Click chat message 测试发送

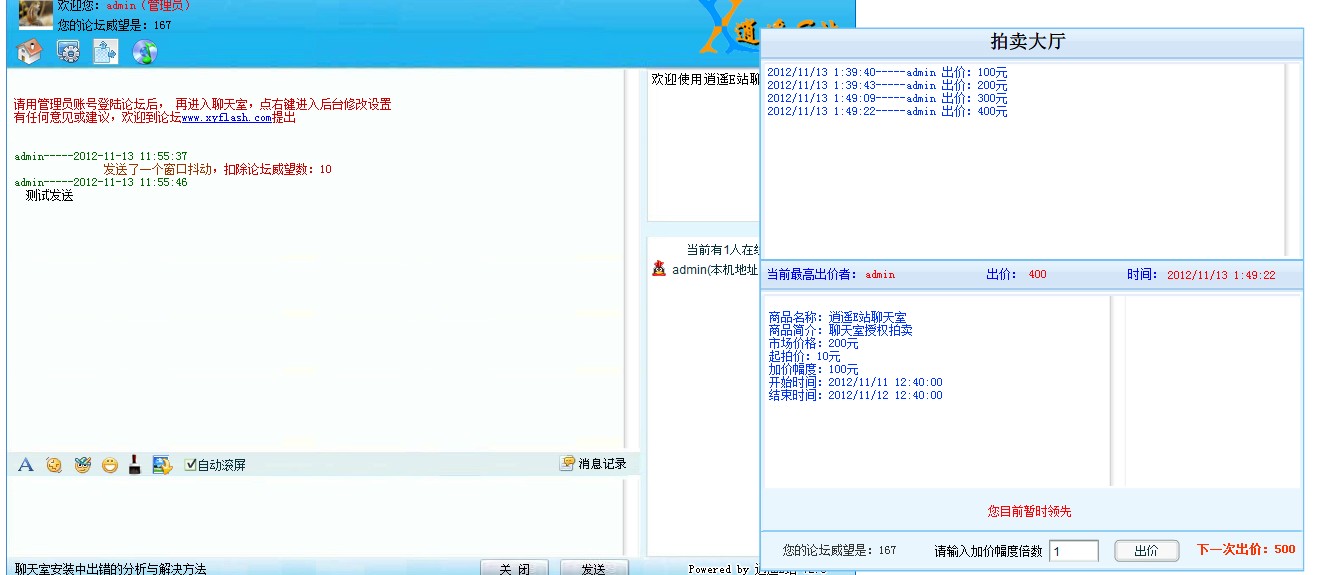(x=50, y=196)
